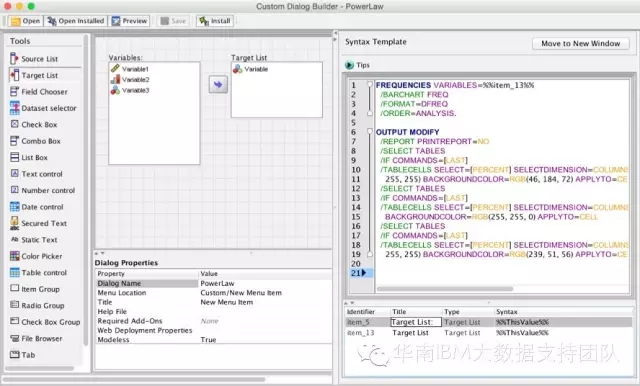Collapse FREQUENCIES code block fold marker
The width and height of the screenshot is (640, 386).
(x=369, y=84)
